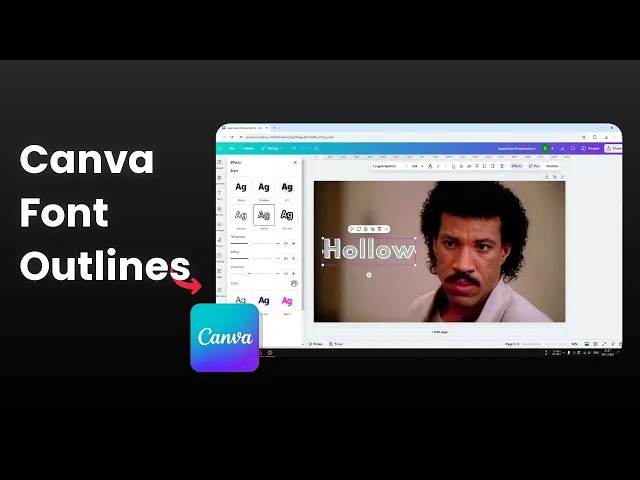
Task: Click the lock page icon above canvas
Action: click(547, 177)
